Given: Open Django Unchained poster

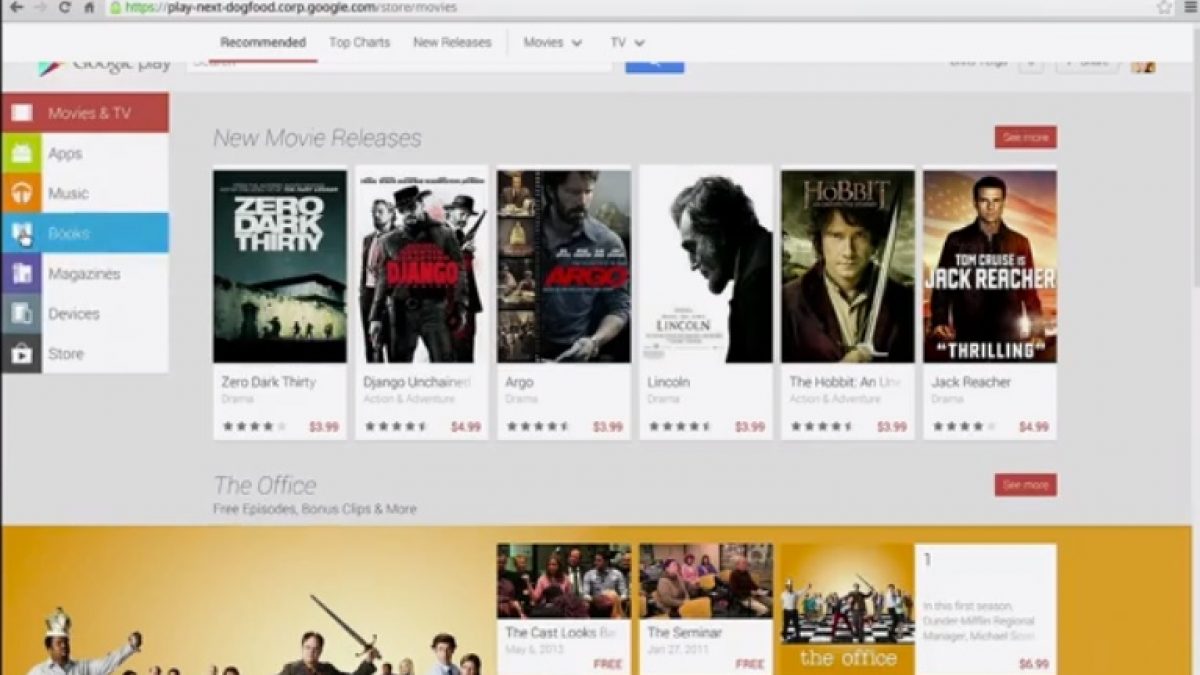Looking at the screenshot, I should [x=422, y=266].
